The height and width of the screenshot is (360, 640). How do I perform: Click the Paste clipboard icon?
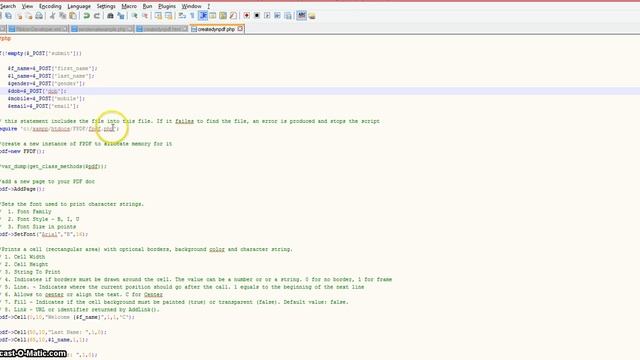[73, 16]
